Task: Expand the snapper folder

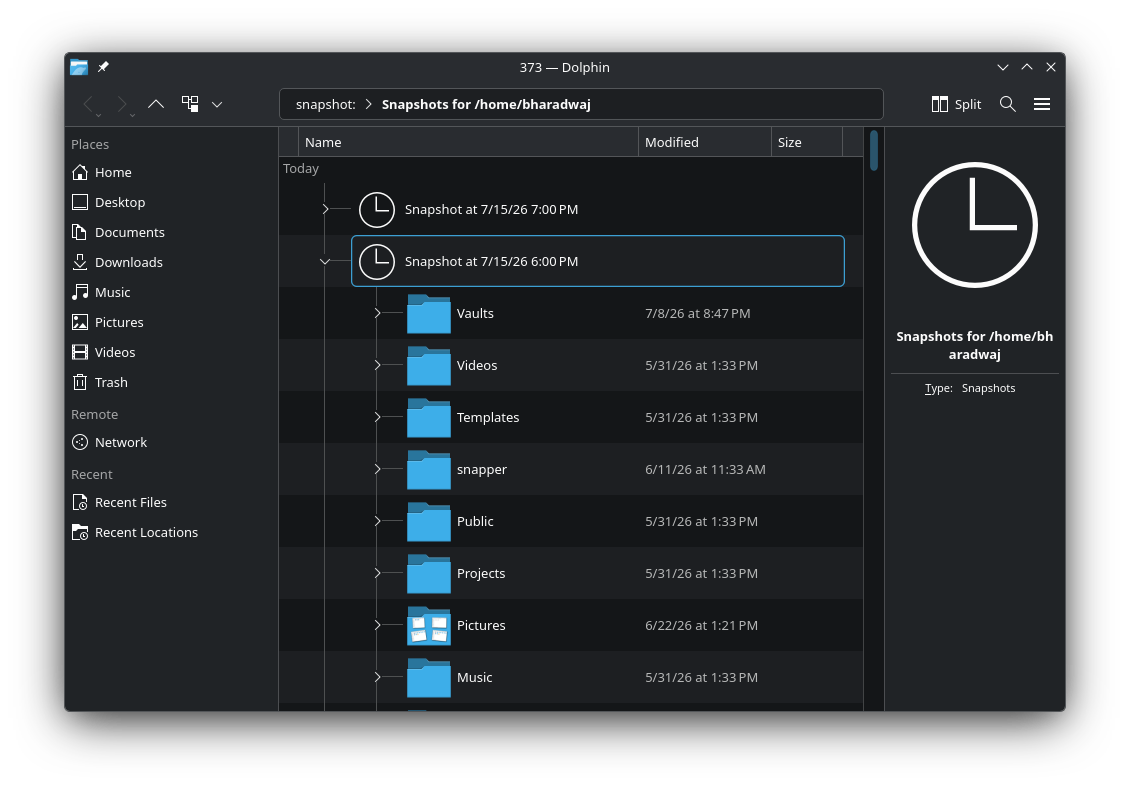Action: tap(377, 469)
